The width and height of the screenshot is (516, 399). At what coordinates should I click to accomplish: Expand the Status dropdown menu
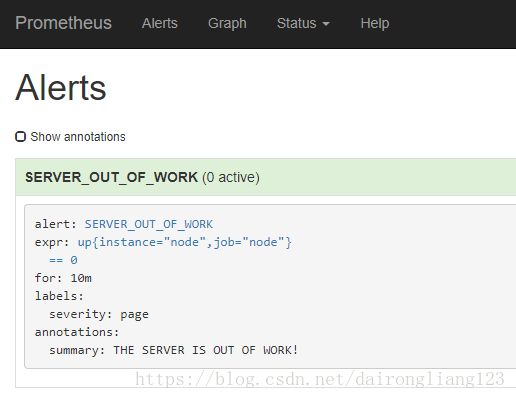tap(303, 23)
